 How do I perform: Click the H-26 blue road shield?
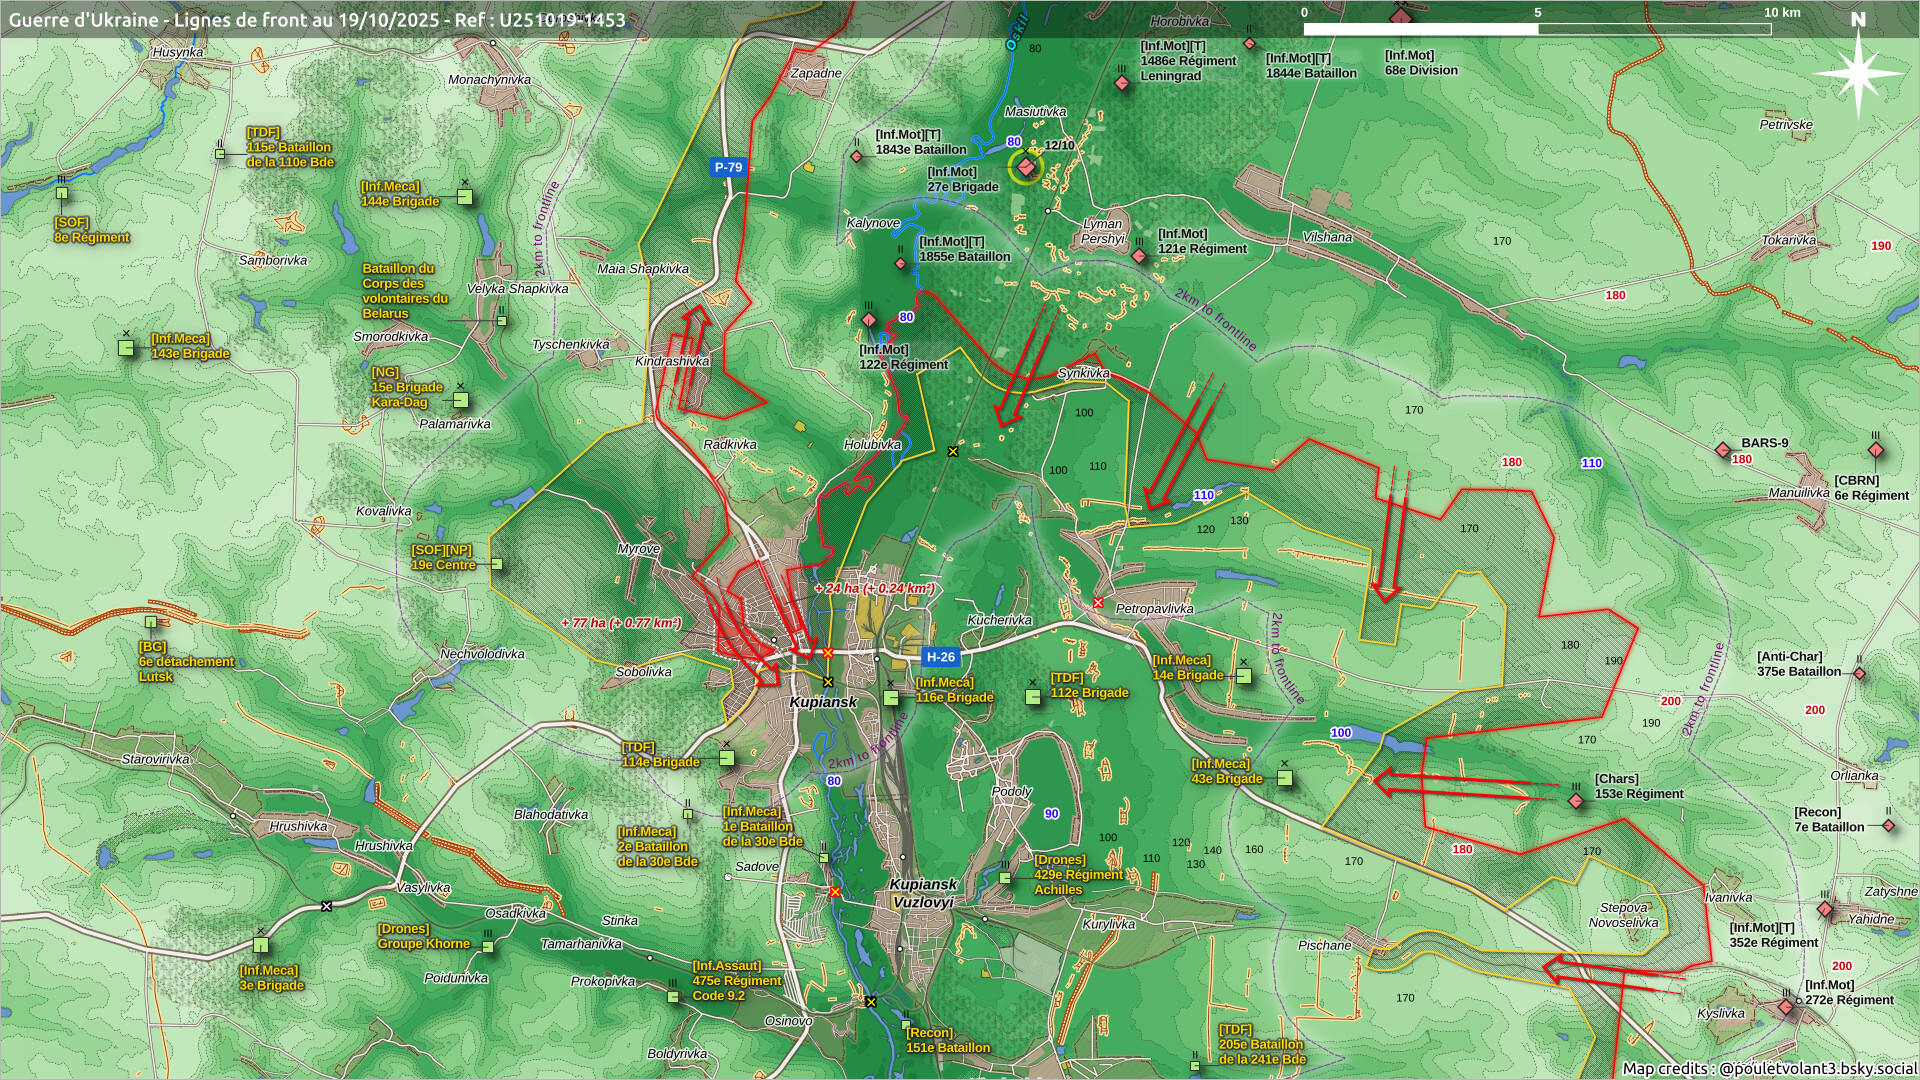(x=940, y=657)
